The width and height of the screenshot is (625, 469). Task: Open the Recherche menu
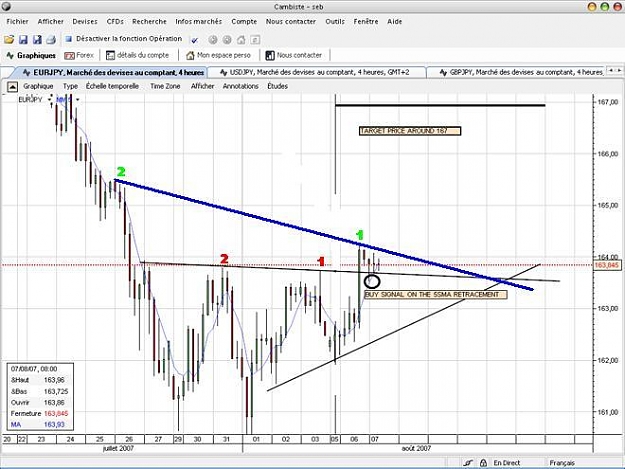149,22
